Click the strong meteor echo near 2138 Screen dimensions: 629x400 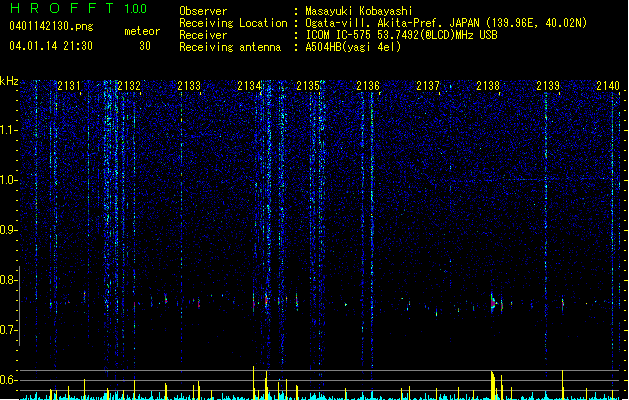point(493,303)
